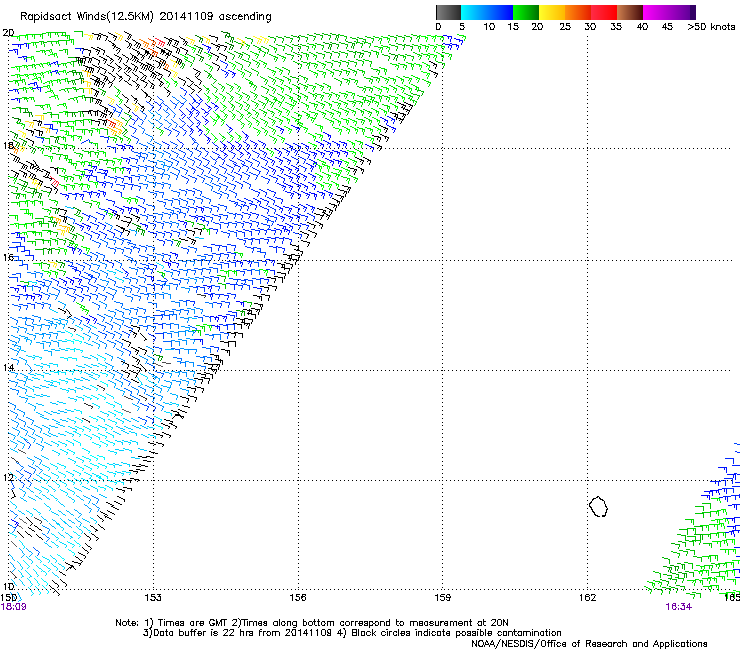
Task: Click the '153' longitude axis label
Action: 153,598
